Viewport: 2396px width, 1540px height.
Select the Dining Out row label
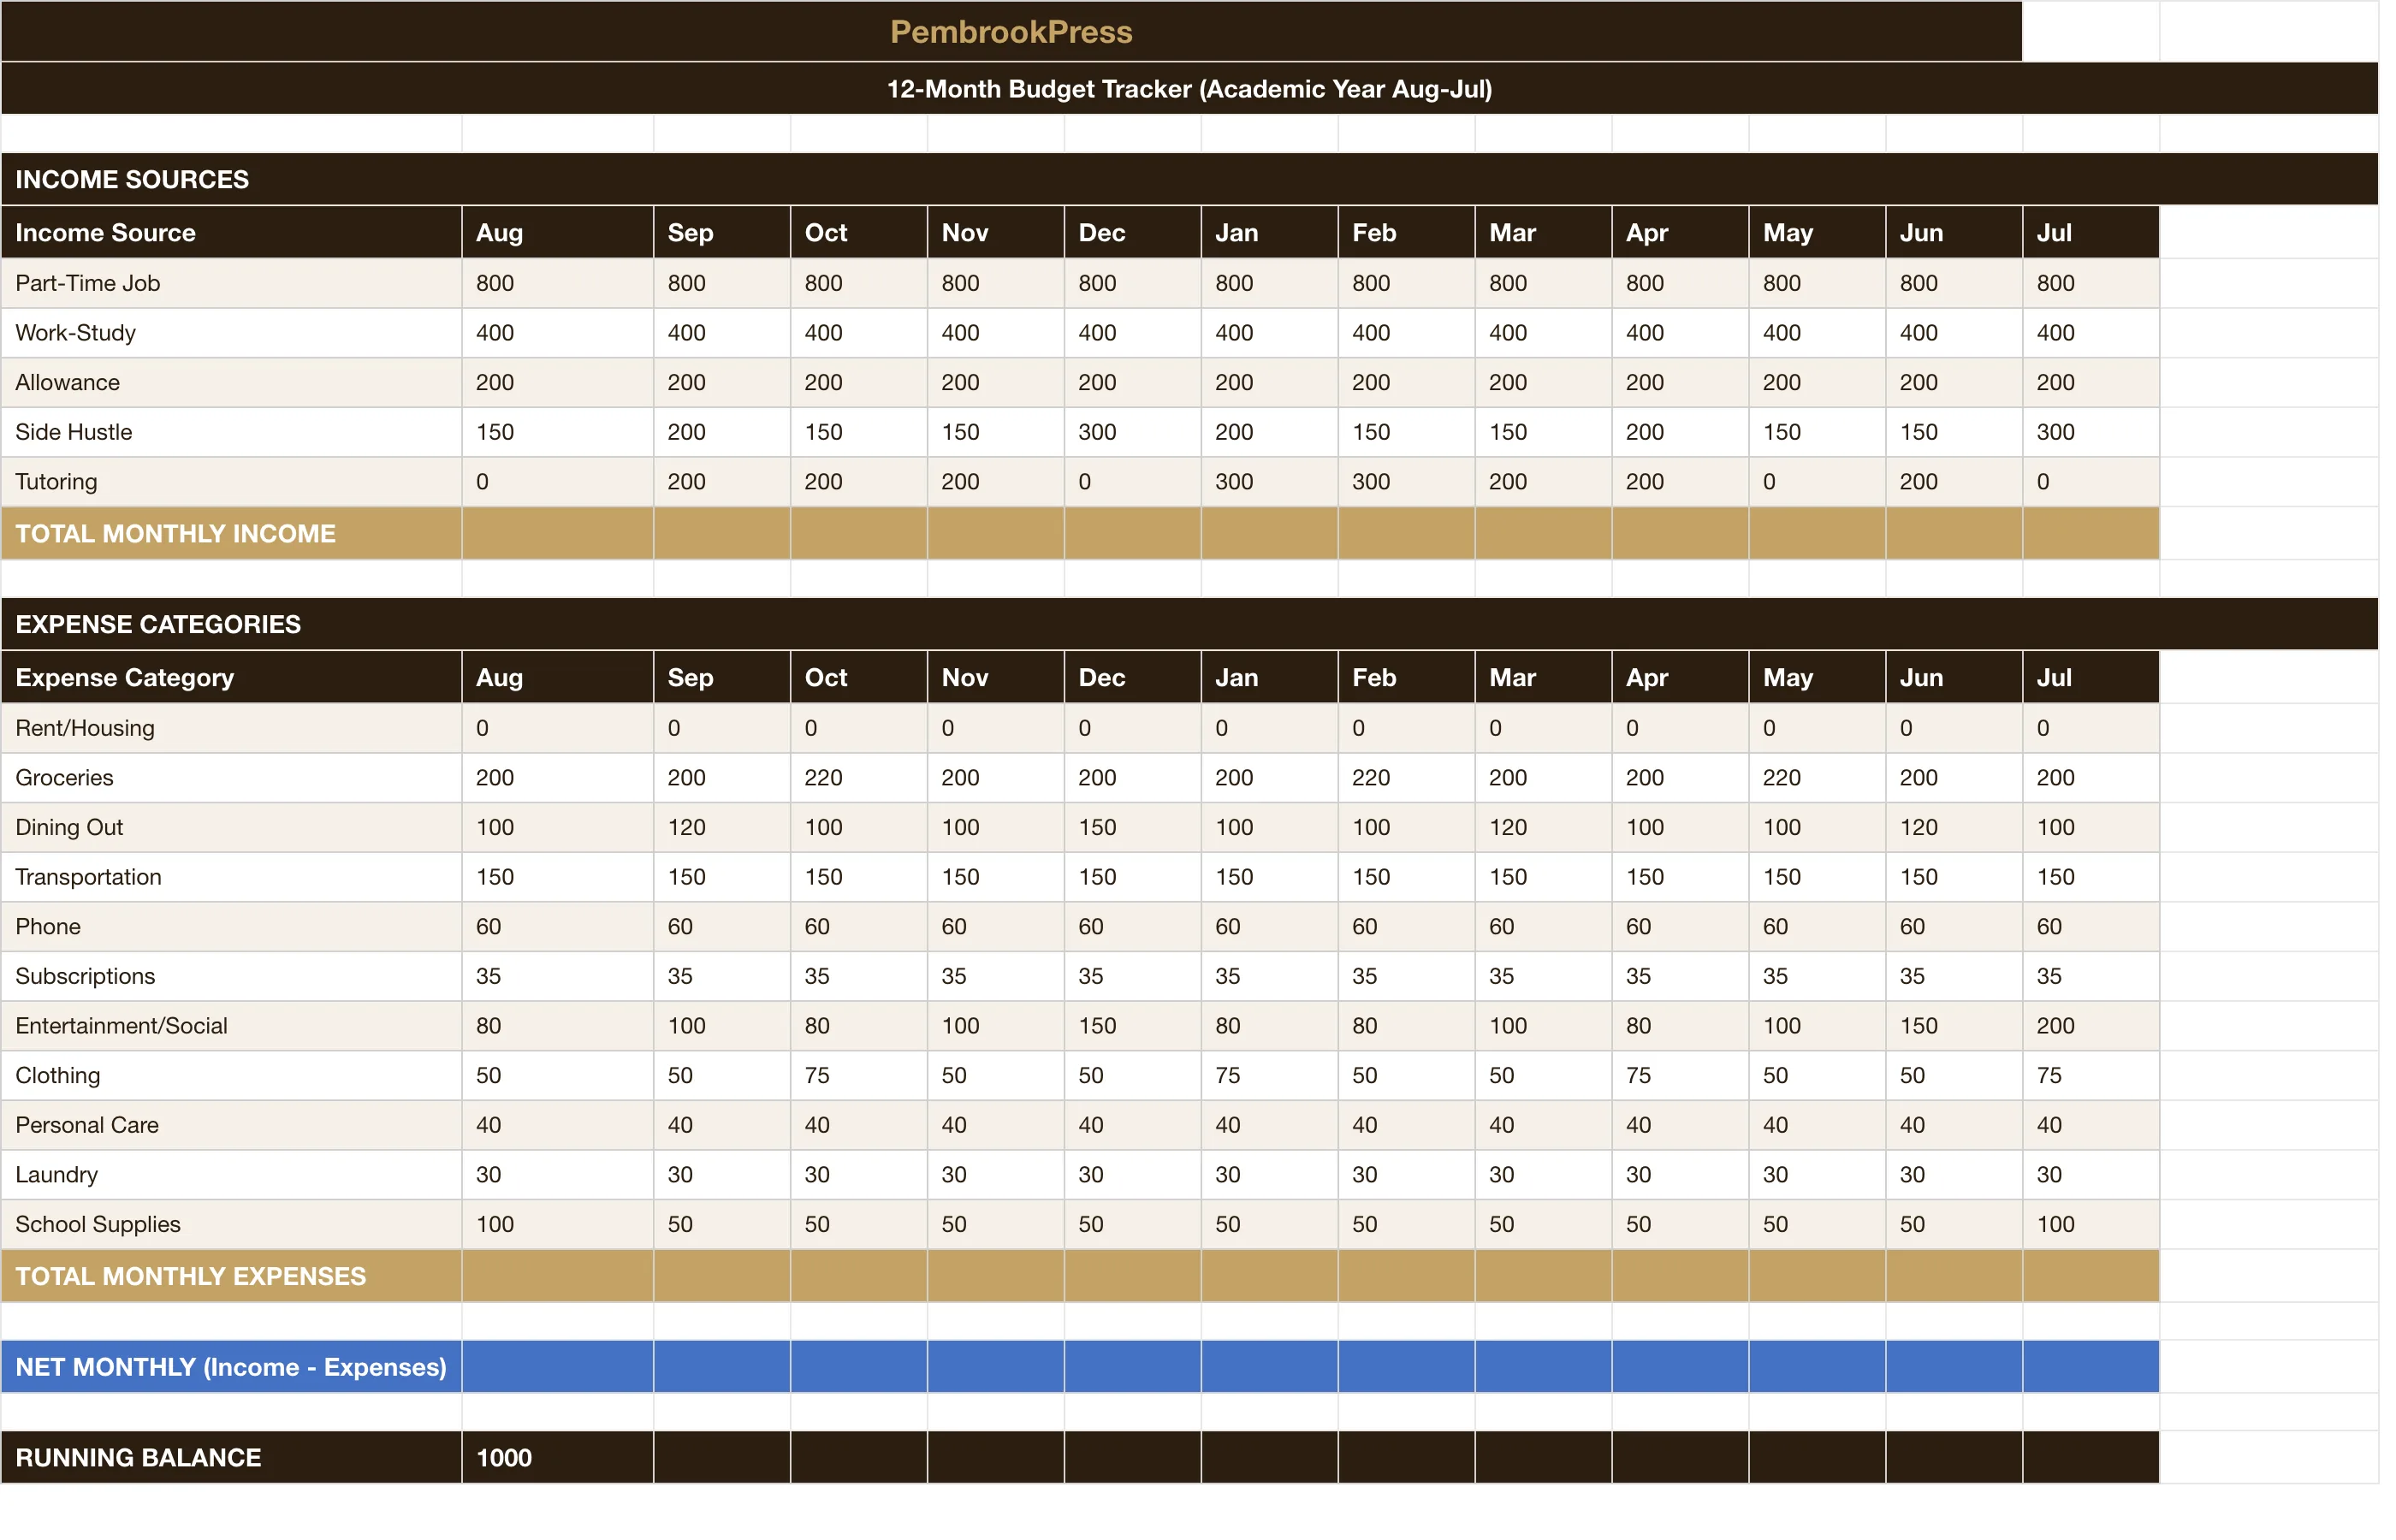[231, 827]
